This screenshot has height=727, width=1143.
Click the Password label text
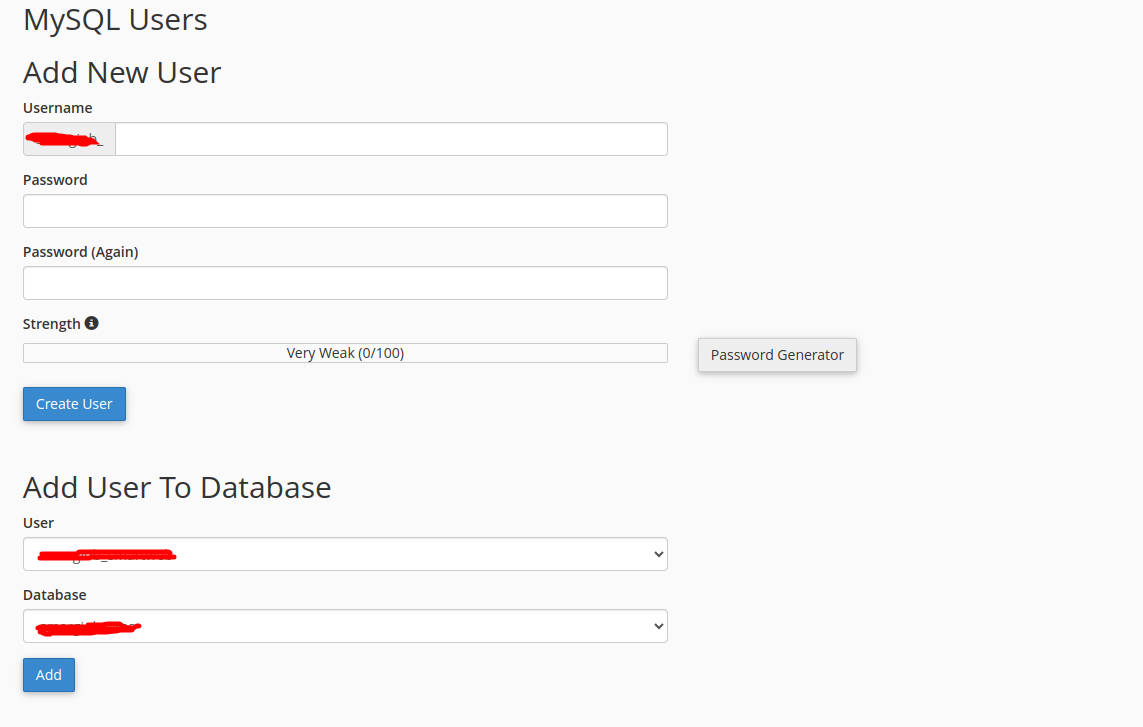[55, 180]
